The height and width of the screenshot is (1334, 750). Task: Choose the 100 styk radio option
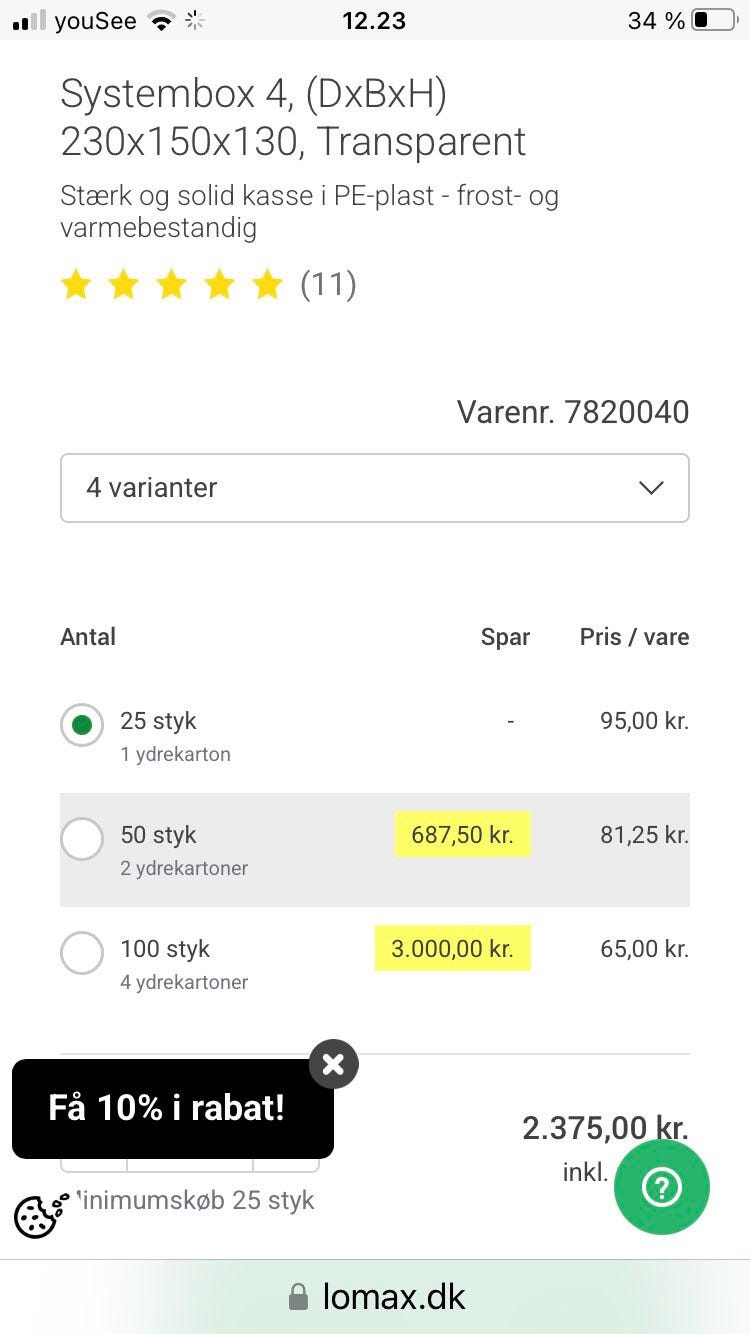click(82, 953)
